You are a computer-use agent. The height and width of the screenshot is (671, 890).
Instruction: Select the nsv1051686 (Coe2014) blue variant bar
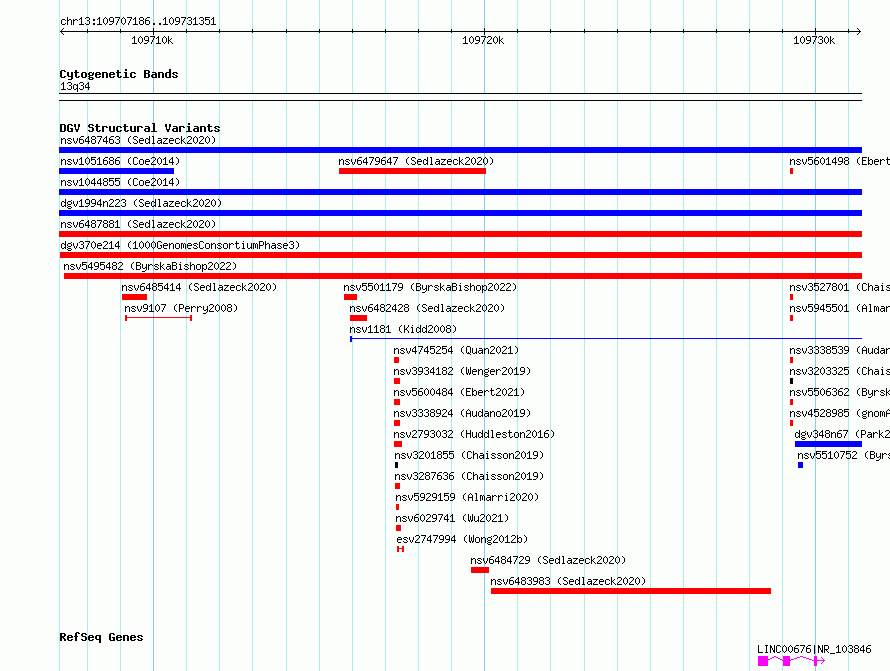coord(116,171)
